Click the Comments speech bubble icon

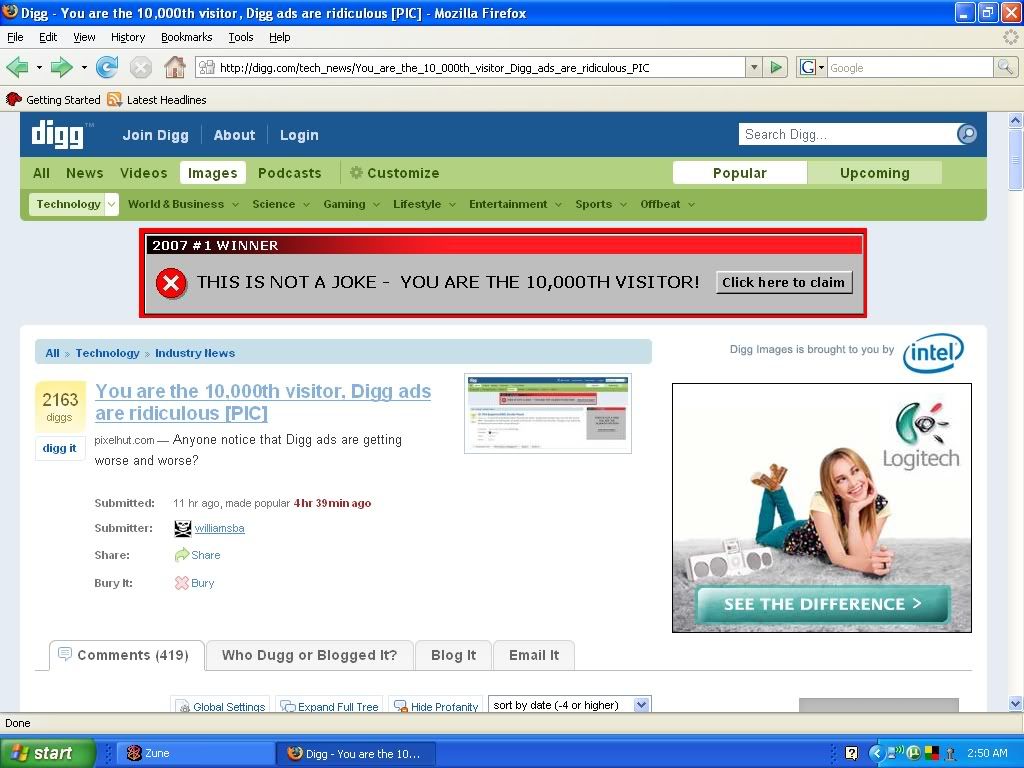click(65, 654)
